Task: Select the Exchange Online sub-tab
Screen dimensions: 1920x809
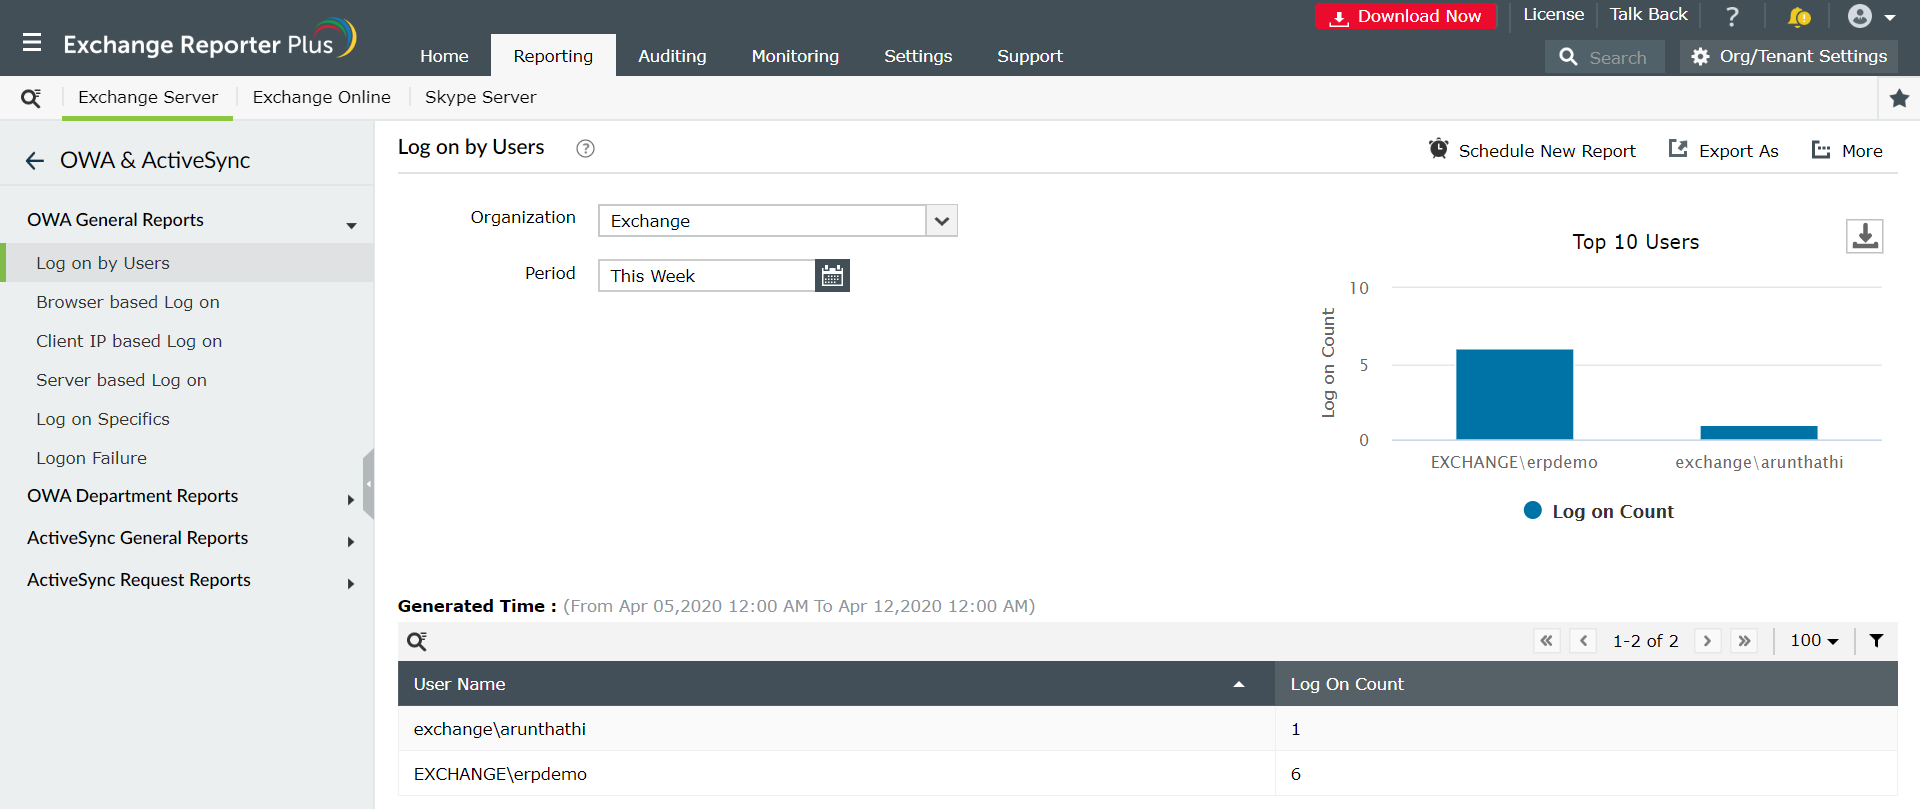Action: [321, 97]
